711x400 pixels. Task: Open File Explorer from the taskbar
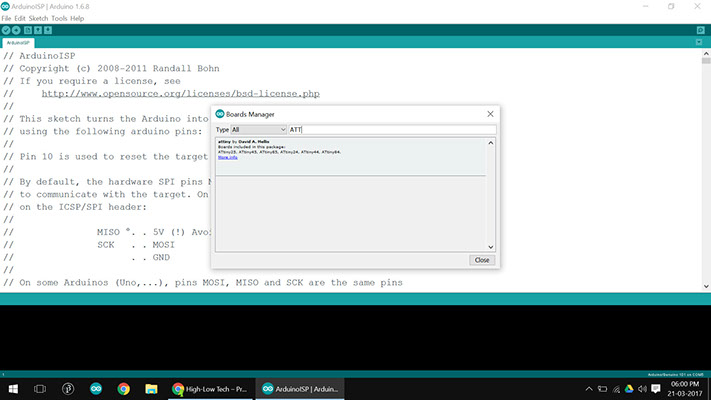151,389
